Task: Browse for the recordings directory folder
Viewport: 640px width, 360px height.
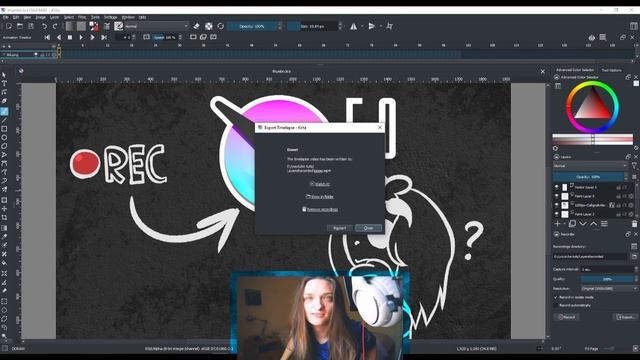Action: click(634, 256)
